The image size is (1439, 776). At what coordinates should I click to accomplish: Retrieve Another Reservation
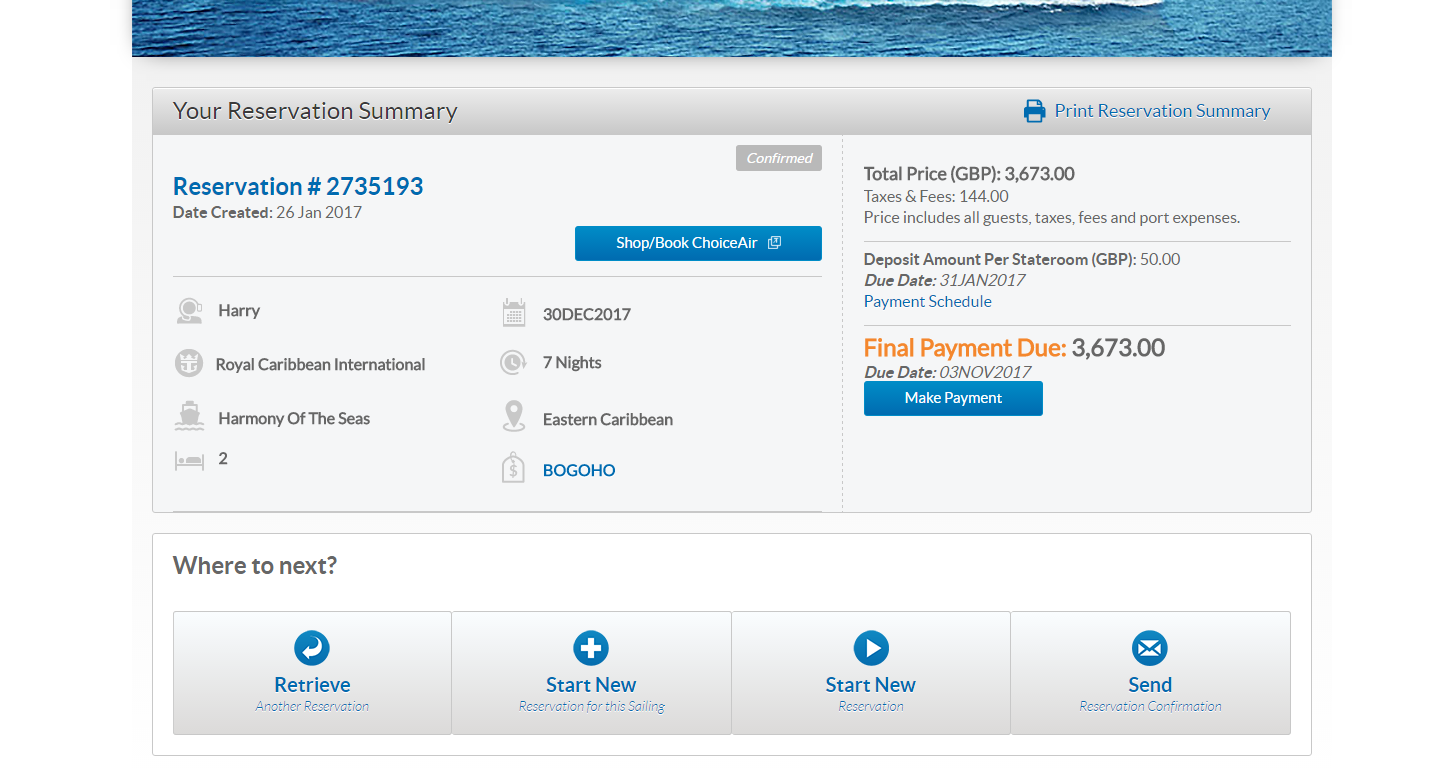312,673
